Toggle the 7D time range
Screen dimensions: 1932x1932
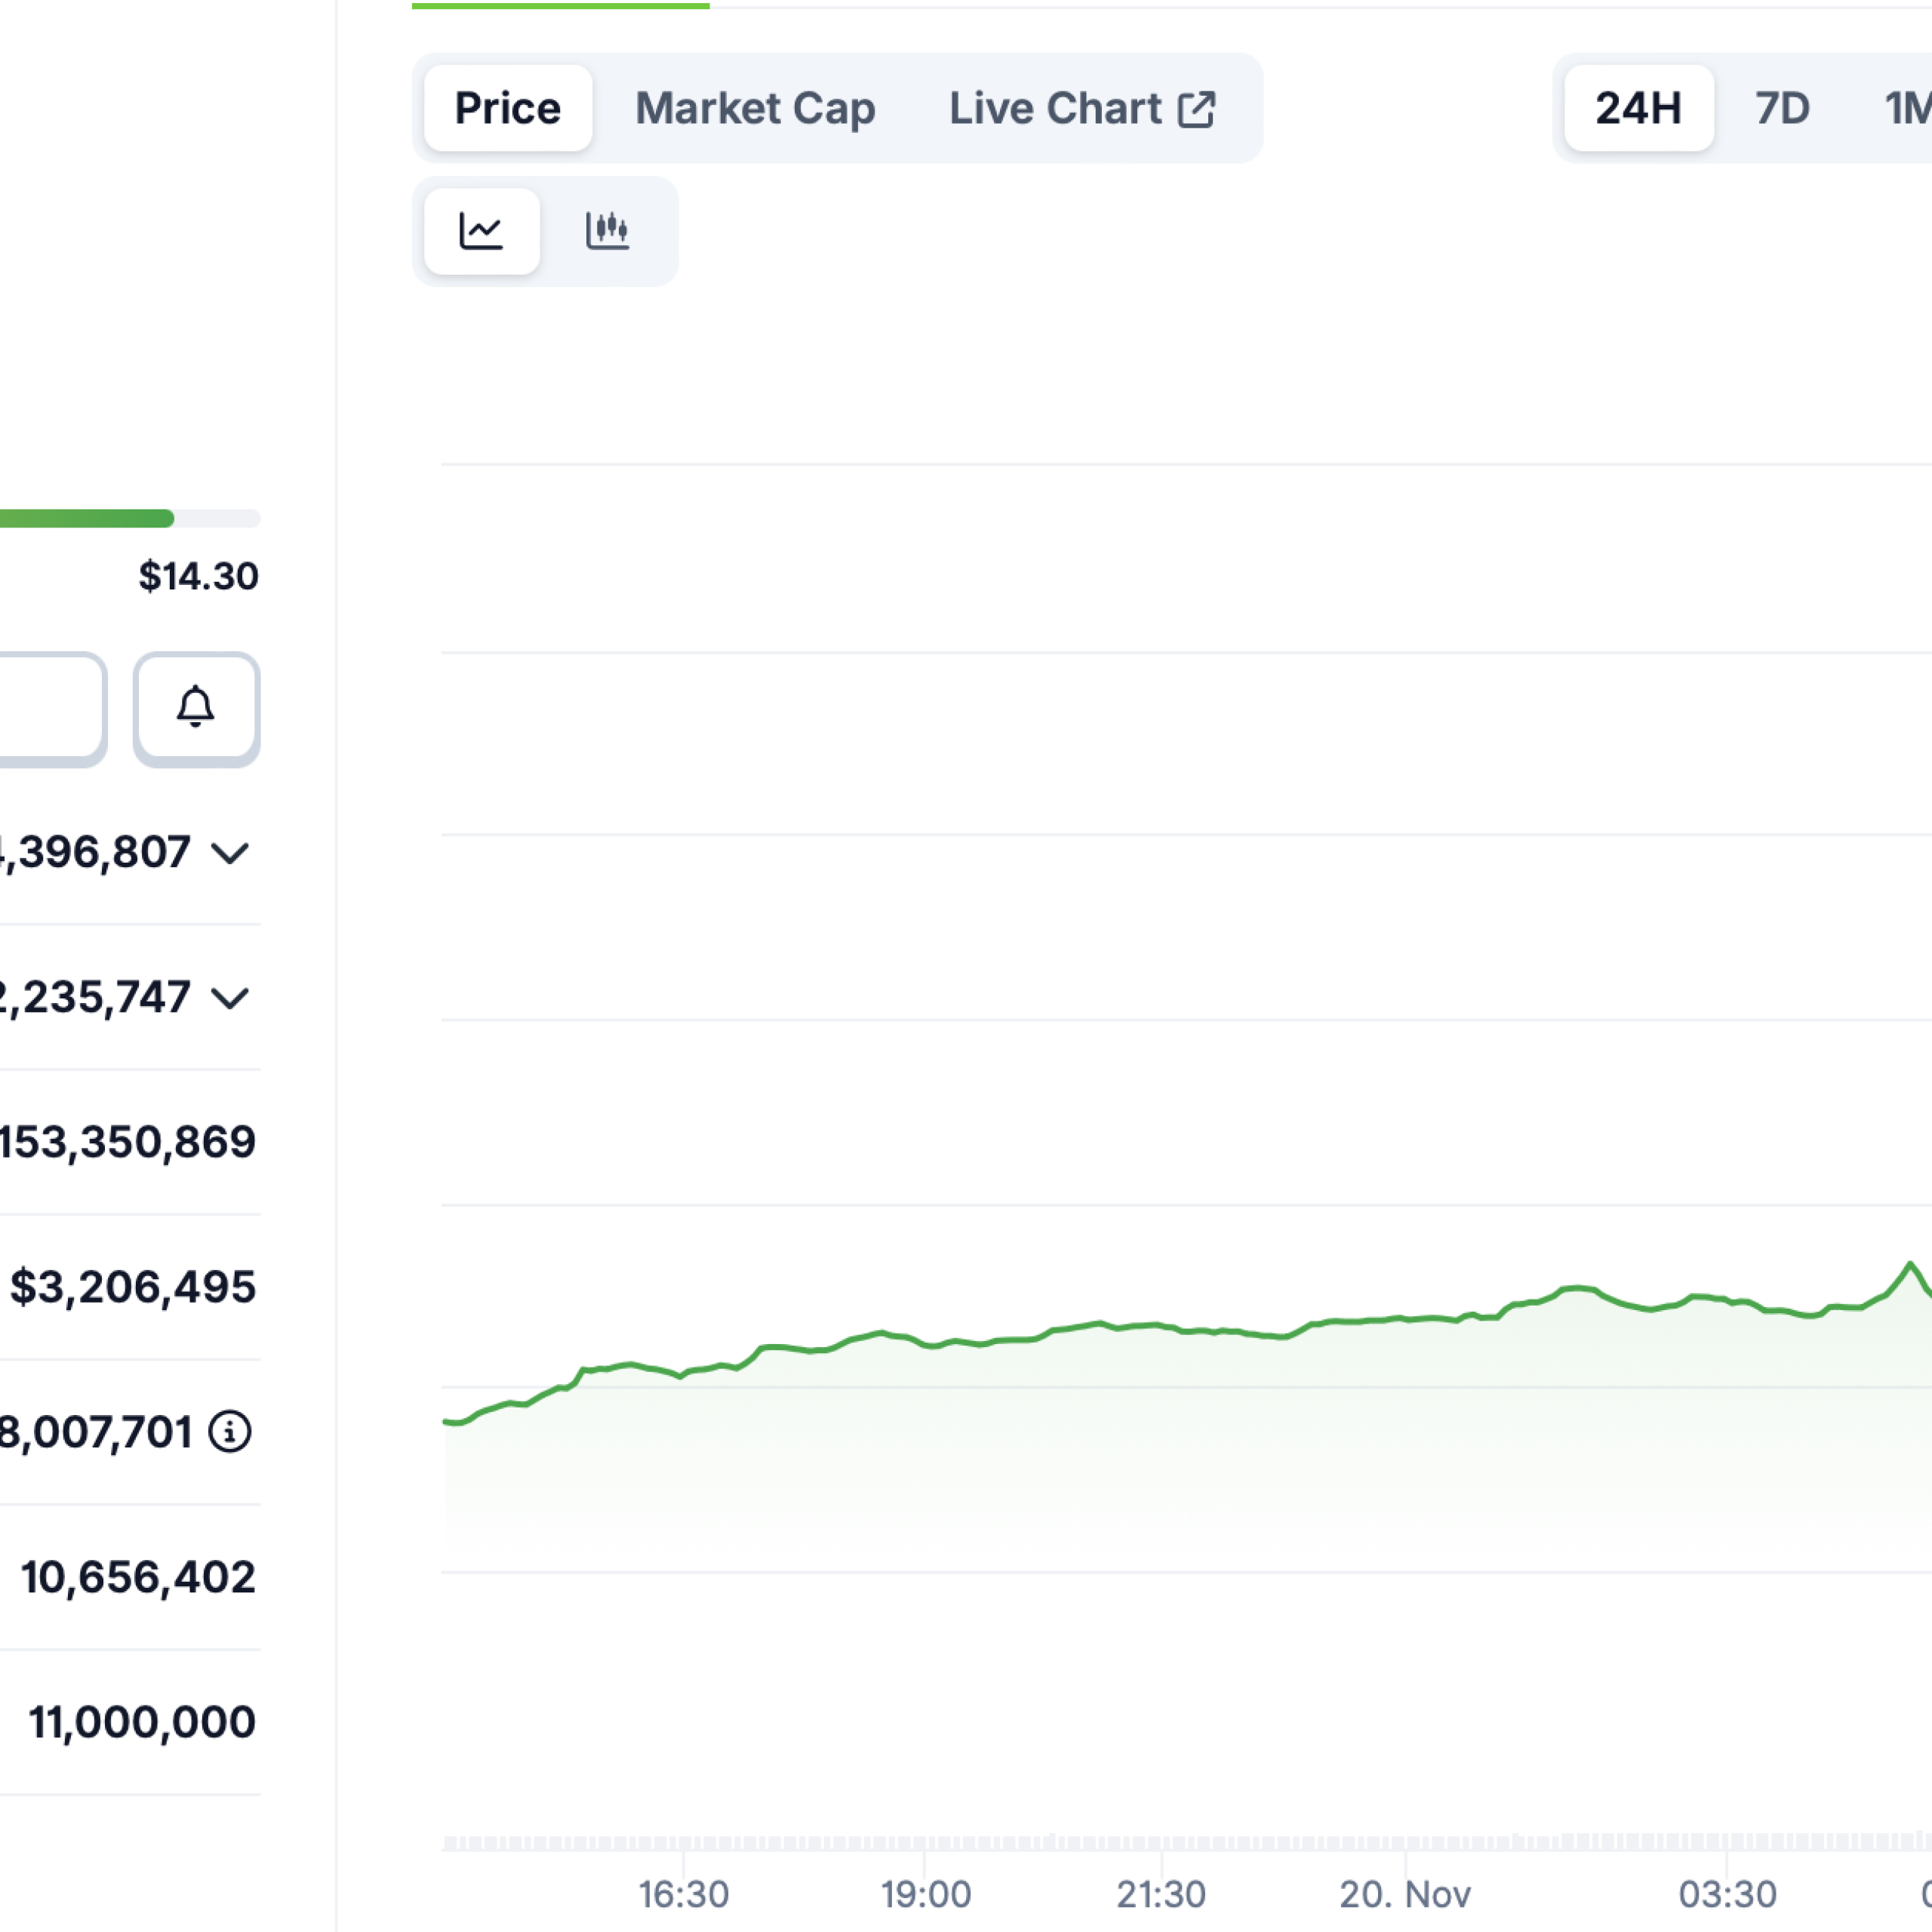pos(1781,108)
